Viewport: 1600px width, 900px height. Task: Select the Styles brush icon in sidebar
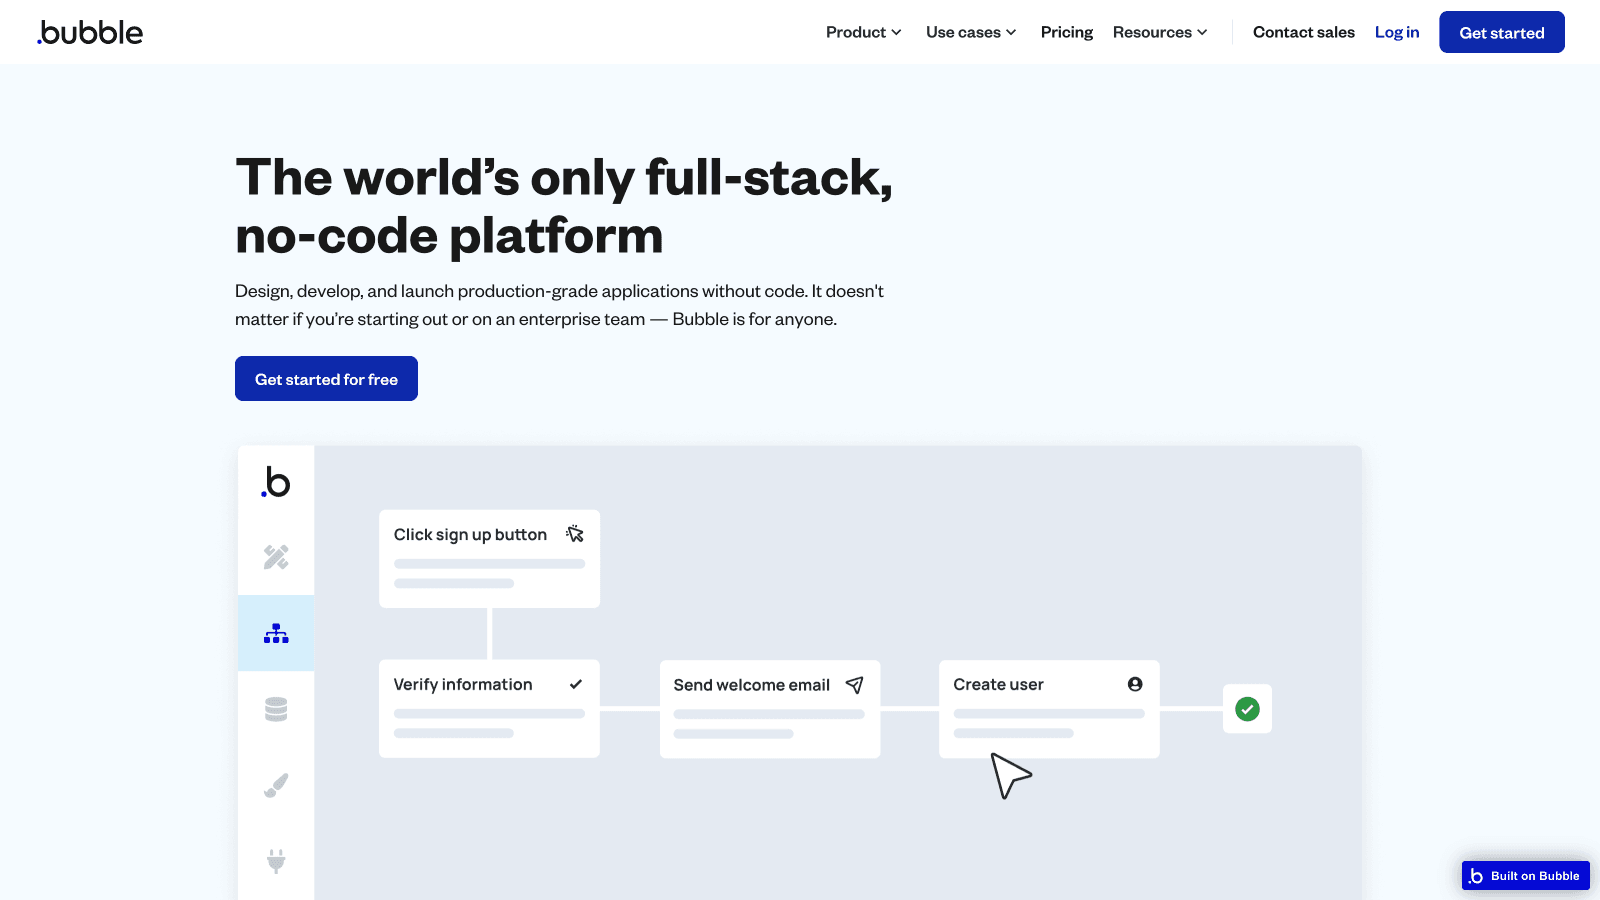point(276,785)
